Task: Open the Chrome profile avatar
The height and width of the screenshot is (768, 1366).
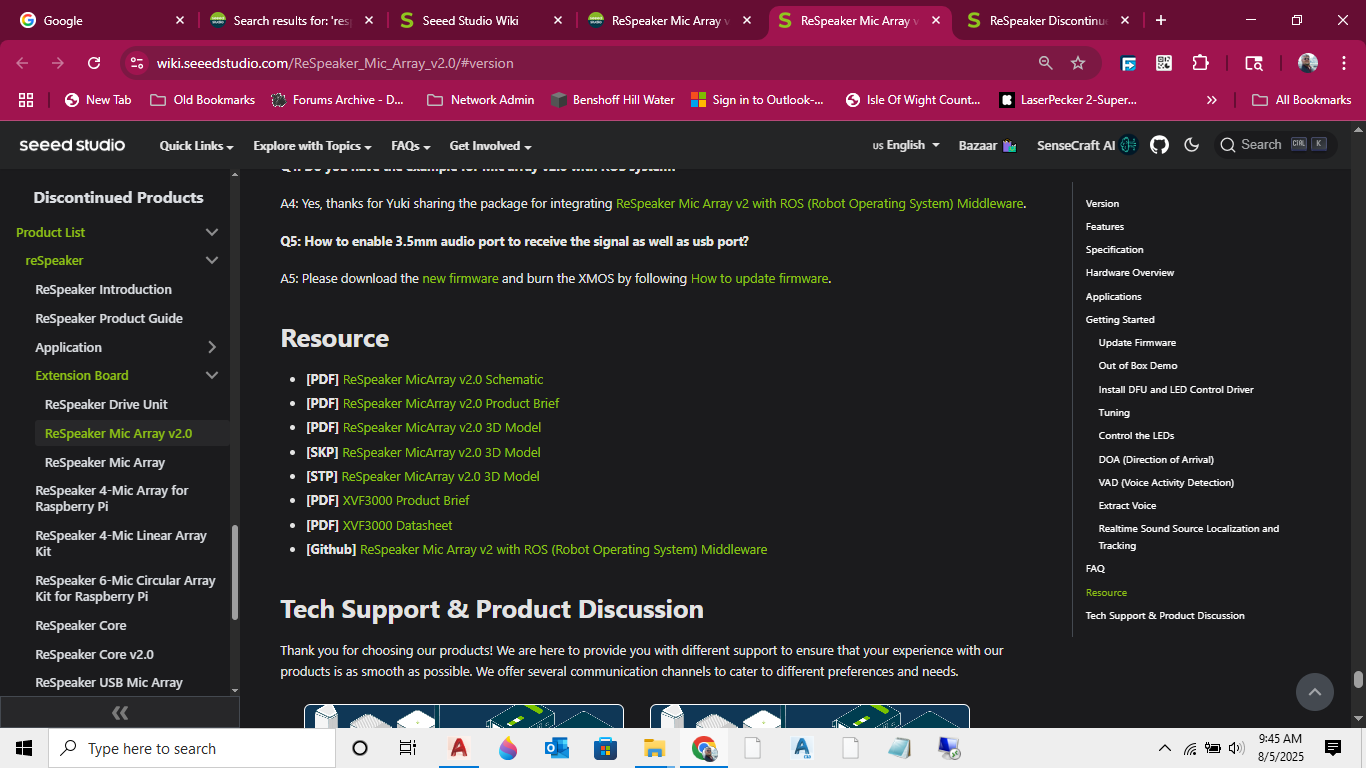Action: 1308,63
